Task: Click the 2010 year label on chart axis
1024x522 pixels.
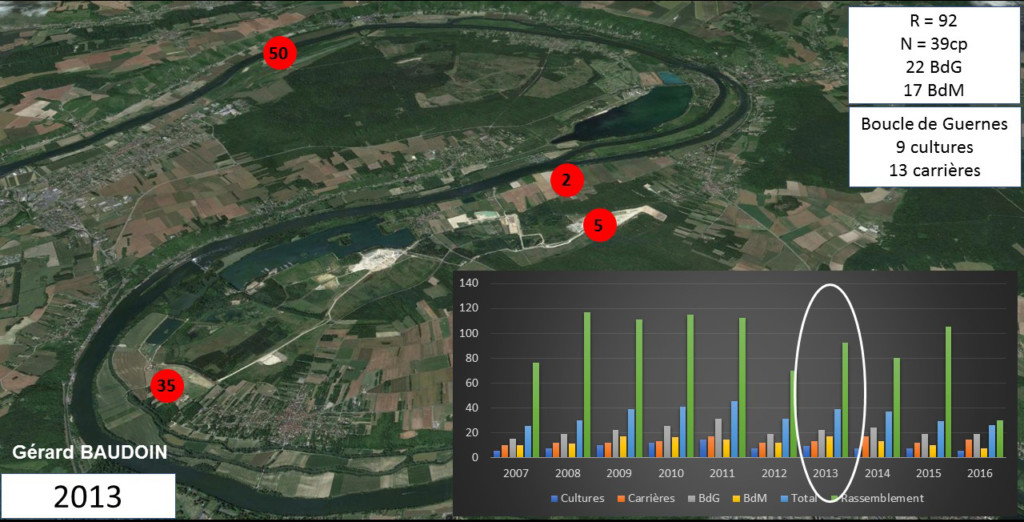Action: point(670,472)
